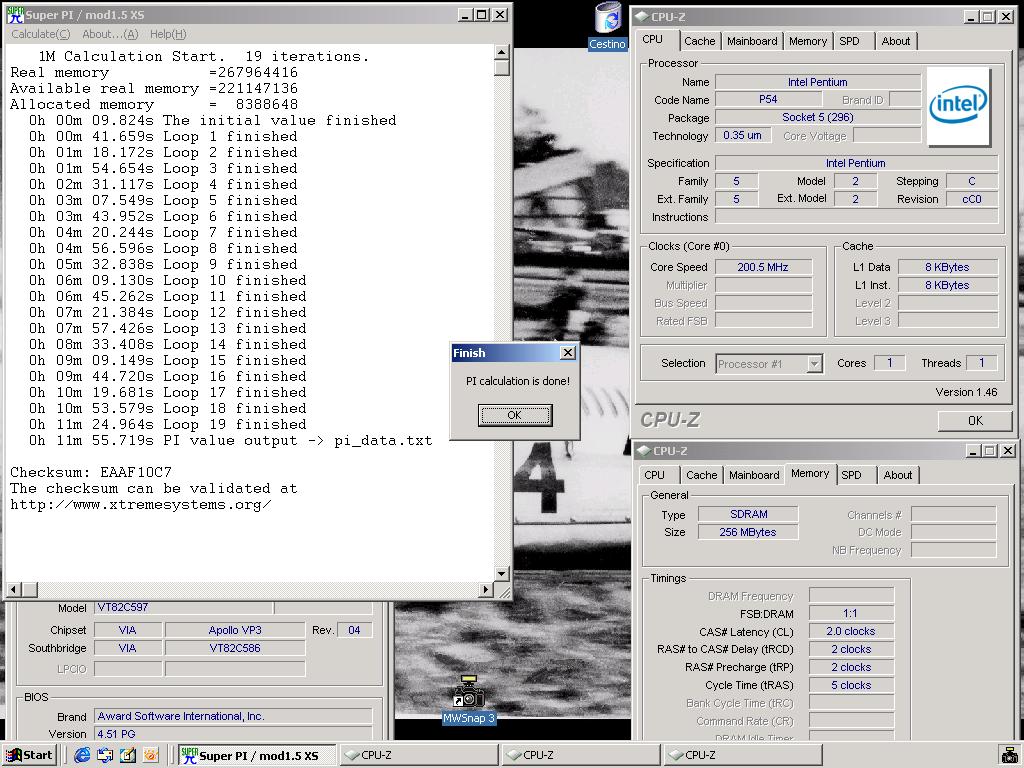This screenshot has height=768, width=1024.
Task: Switch to the Mainboard tab in the upper CPU-Z window
Action: pos(752,41)
